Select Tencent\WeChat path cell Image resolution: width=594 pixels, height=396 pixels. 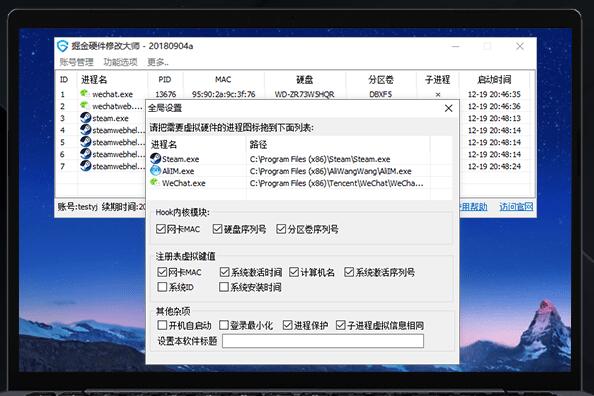337,183
